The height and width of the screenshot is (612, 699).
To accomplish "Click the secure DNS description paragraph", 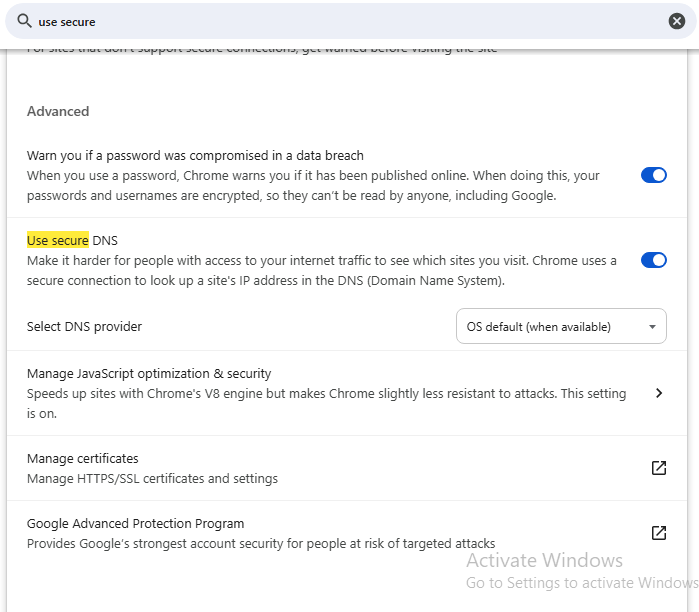I will [320, 270].
